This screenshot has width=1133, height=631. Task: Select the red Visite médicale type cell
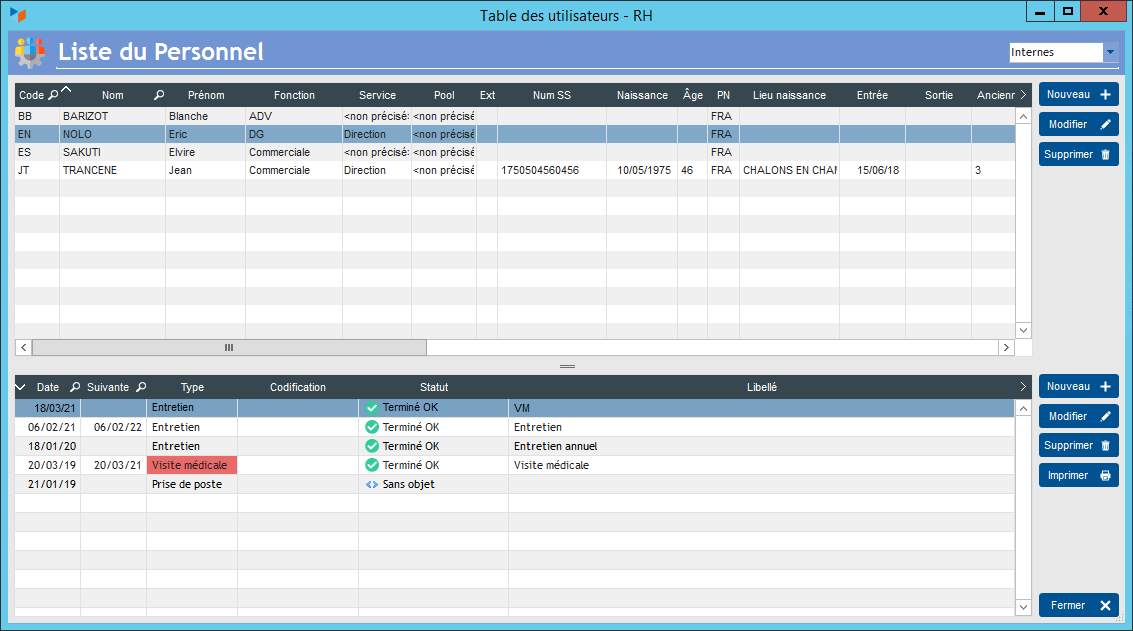point(192,465)
